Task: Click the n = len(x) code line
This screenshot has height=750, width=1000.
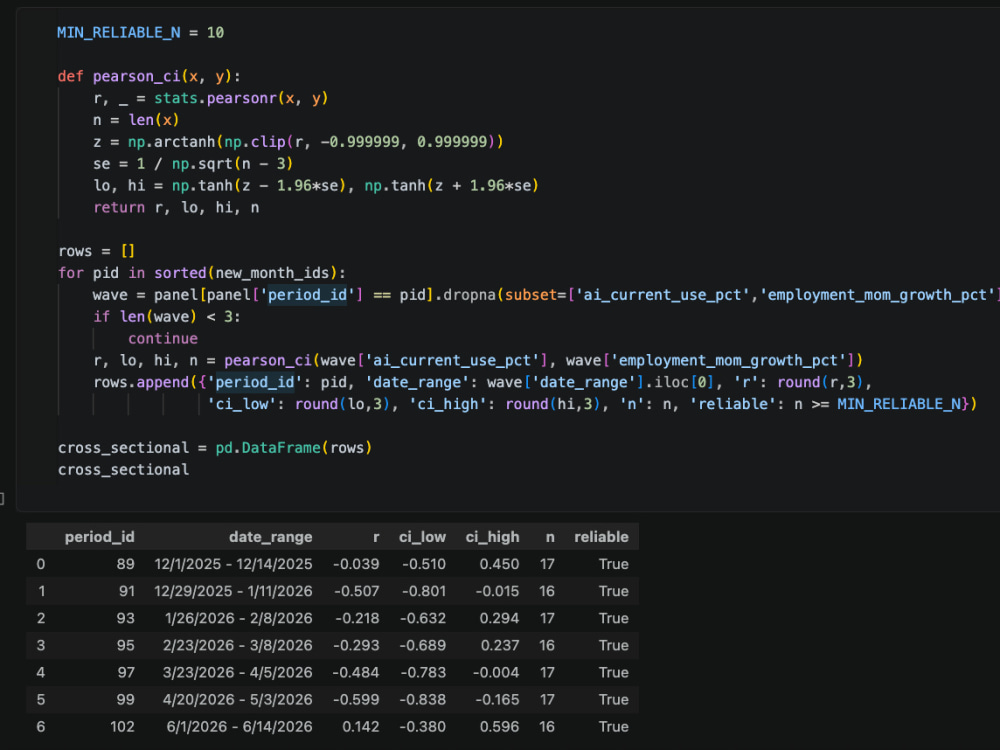Action: [x=136, y=120]
